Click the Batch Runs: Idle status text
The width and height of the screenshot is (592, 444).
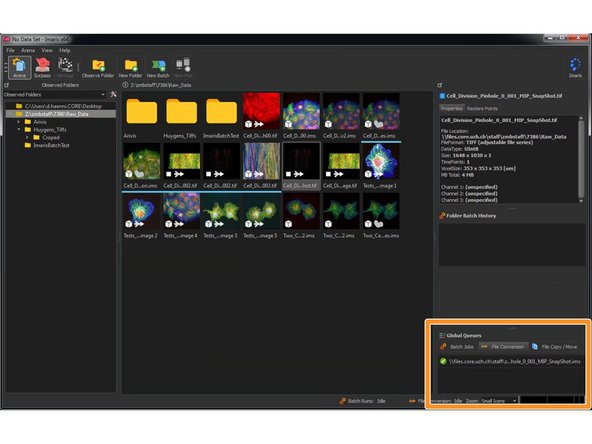coord(366,401)
